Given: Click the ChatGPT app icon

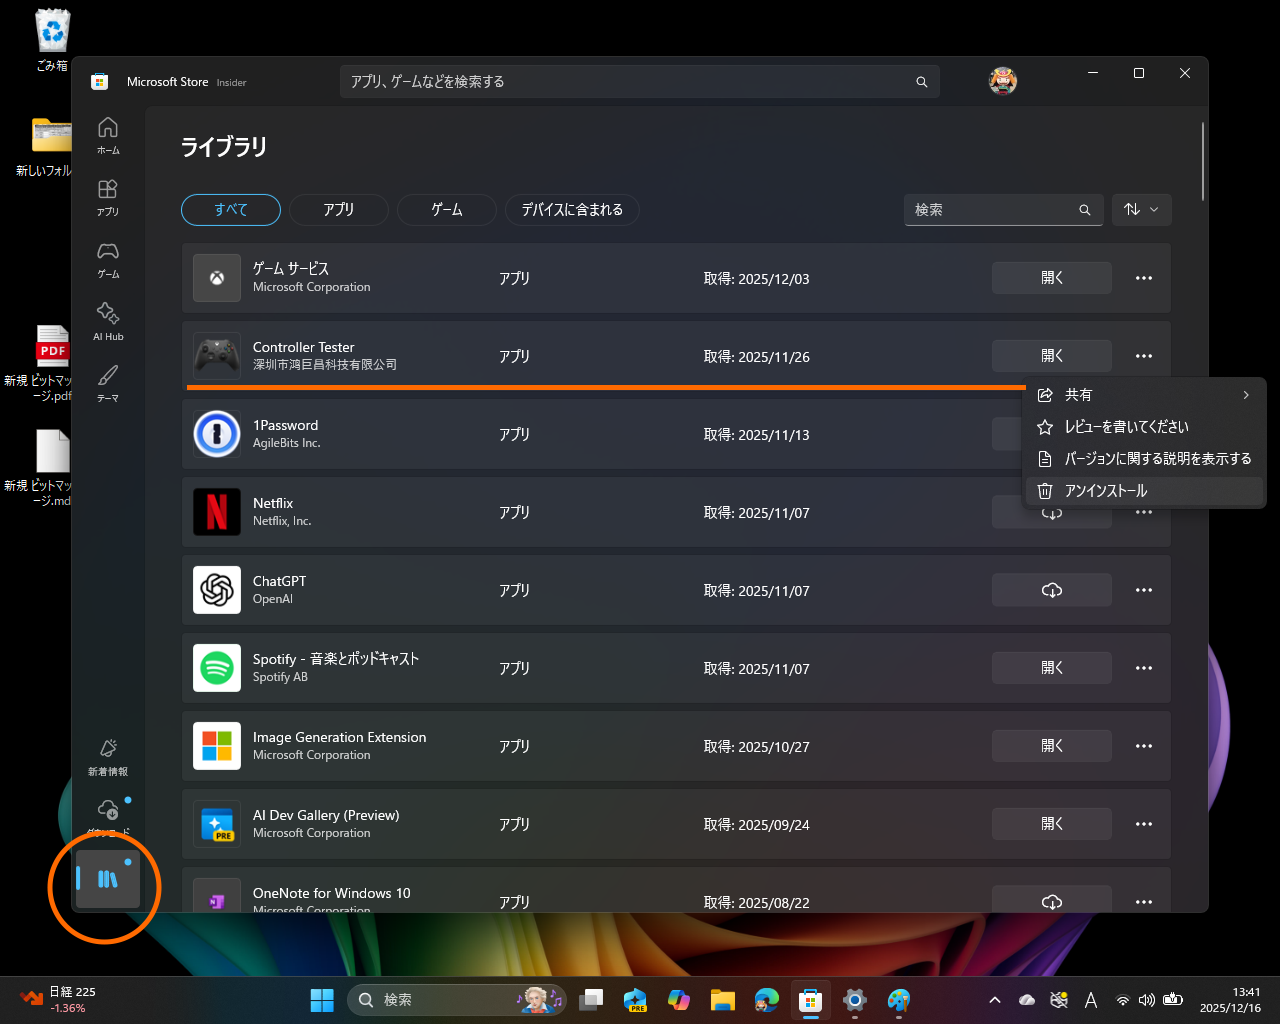Looking at the screenshot, I should click(217, 590).
